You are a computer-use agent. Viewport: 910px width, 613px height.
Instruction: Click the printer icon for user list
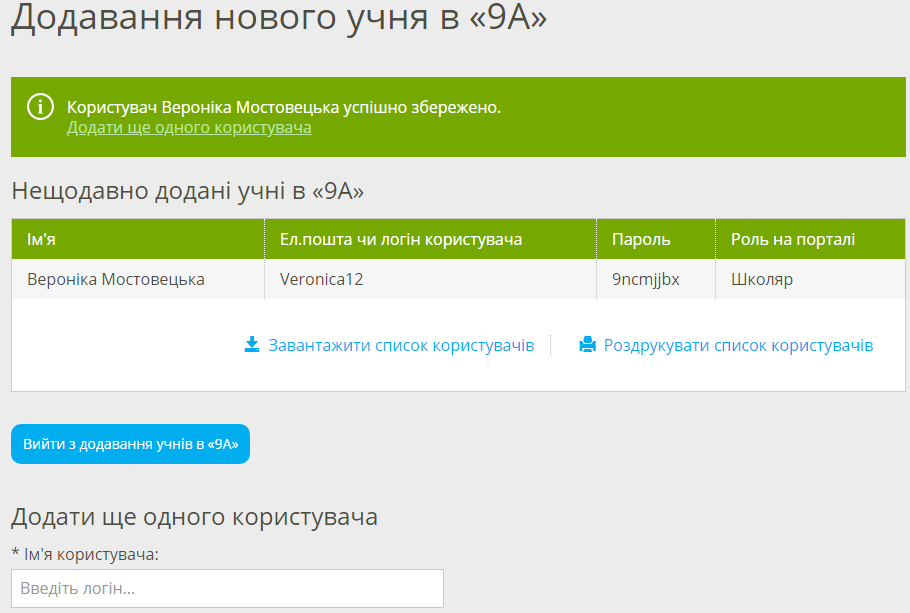pos(587,345)
